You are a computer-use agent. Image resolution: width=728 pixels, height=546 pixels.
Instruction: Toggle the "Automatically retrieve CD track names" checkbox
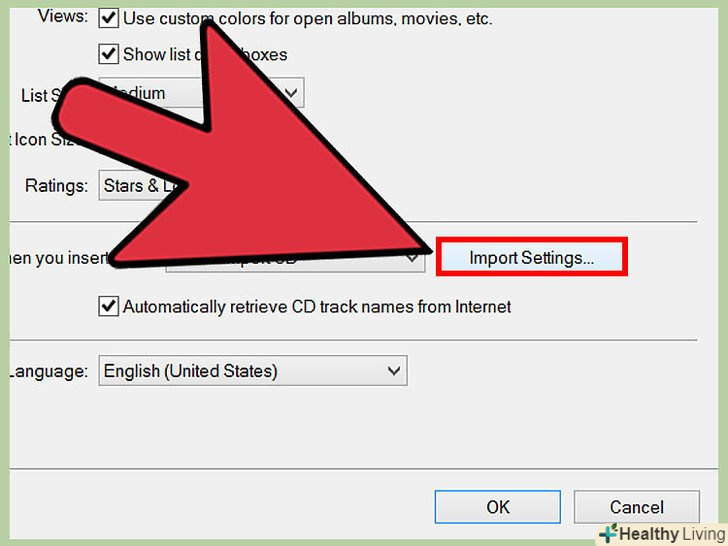click(108, 306)
